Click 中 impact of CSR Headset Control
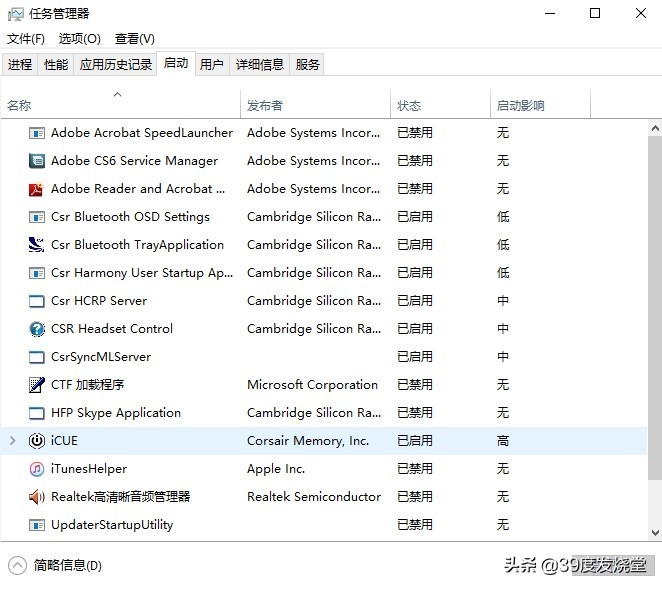This screenshot has width=662, height=589. (x=503, y=329)
